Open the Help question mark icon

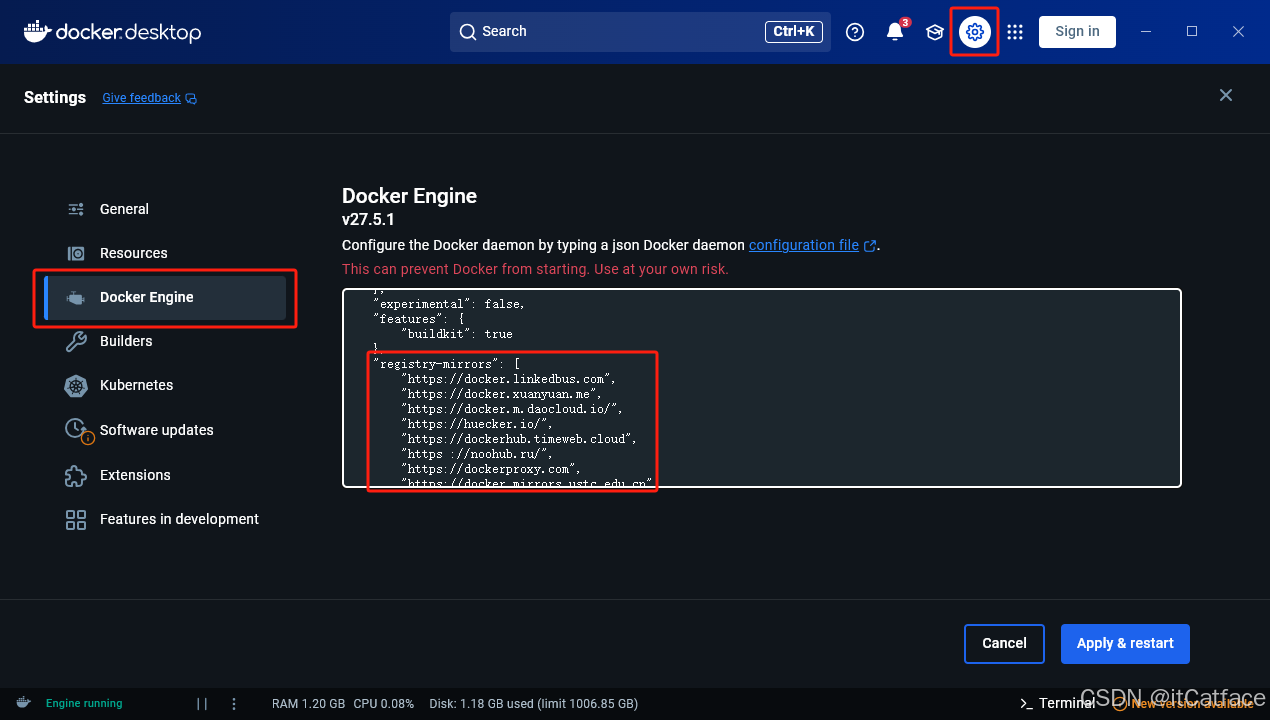[x=855, y=32]
